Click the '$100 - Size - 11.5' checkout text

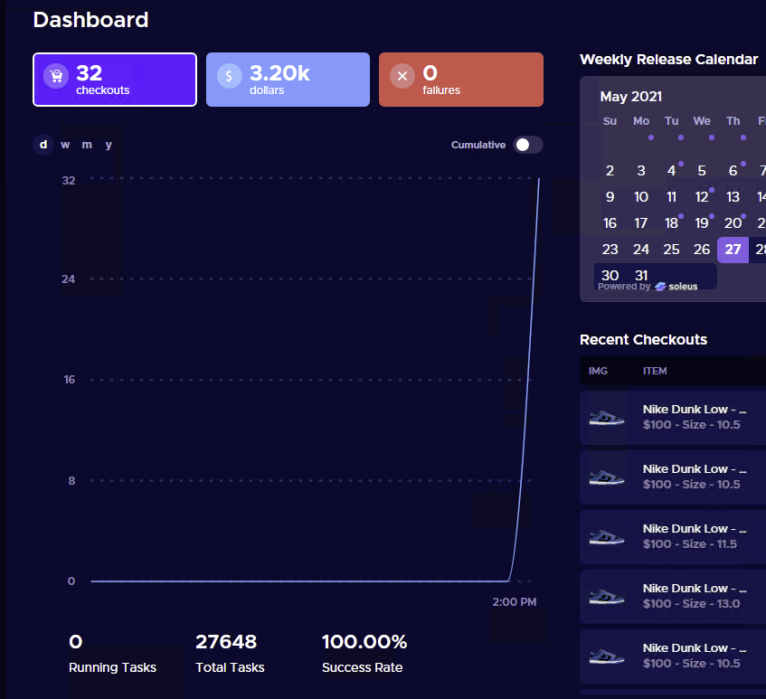pyautogui.click(x=690, y=544)
